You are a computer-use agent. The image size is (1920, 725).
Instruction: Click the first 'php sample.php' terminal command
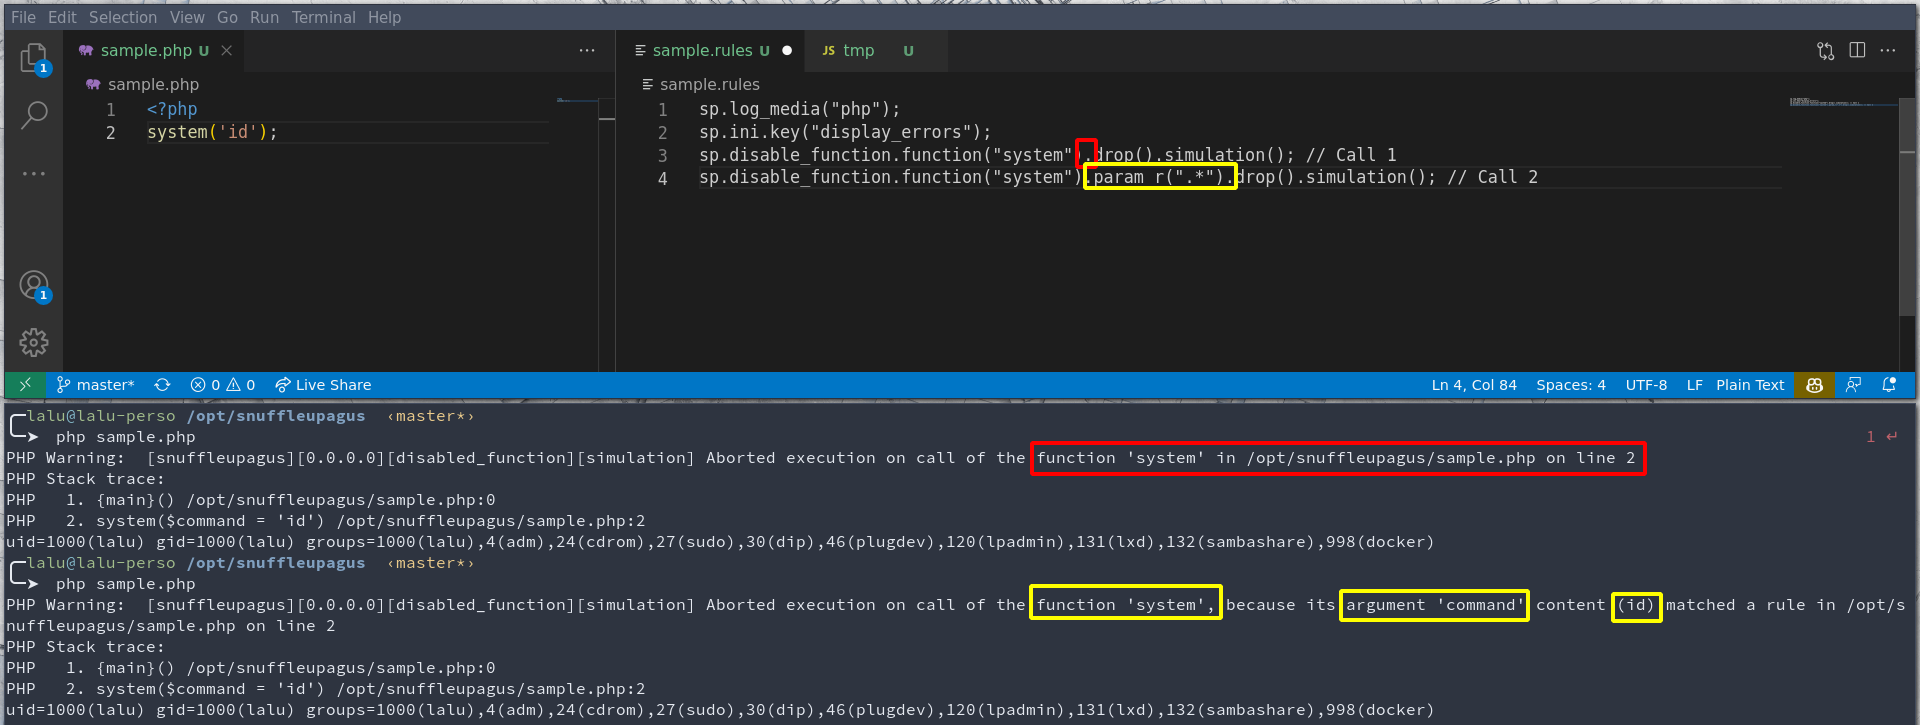click(125, 437)
